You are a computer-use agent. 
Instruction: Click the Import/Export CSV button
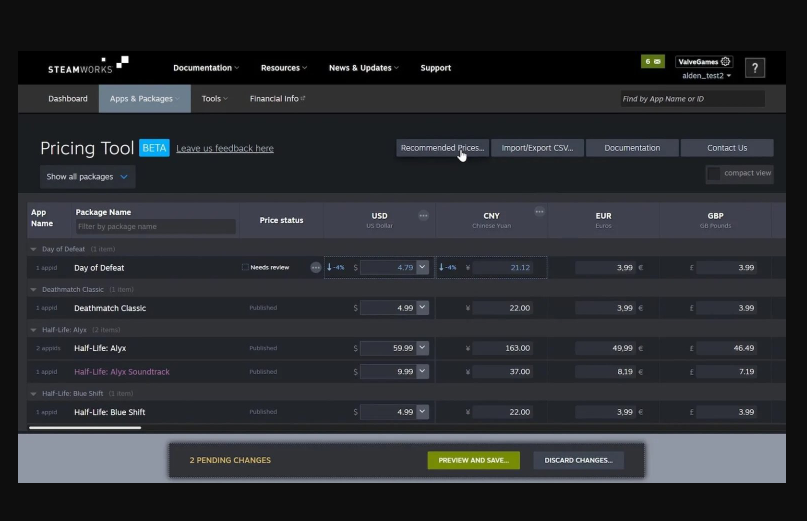point(537,148)
